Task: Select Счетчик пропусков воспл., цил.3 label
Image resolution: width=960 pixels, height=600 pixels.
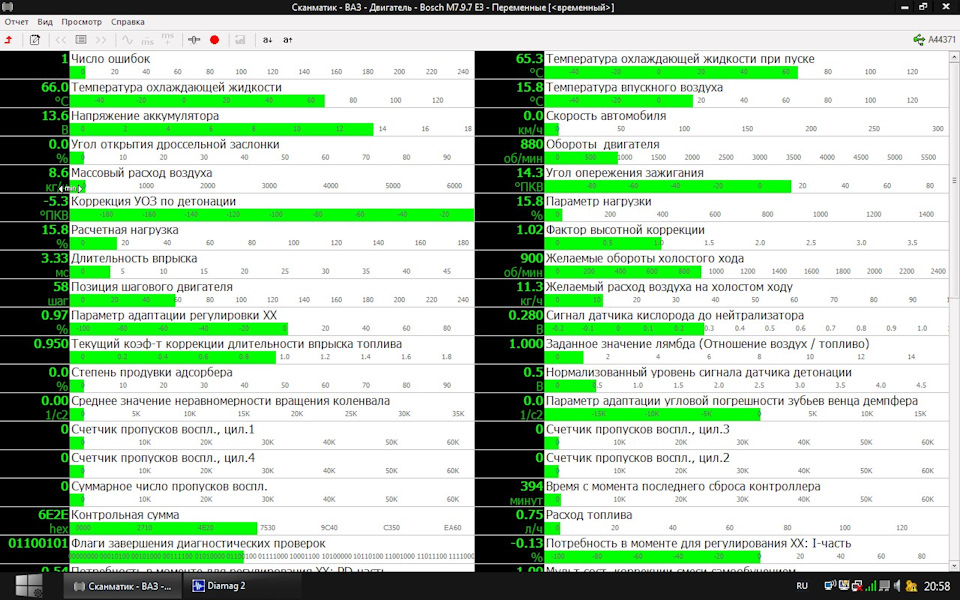Action: click(x=638, y=429)
